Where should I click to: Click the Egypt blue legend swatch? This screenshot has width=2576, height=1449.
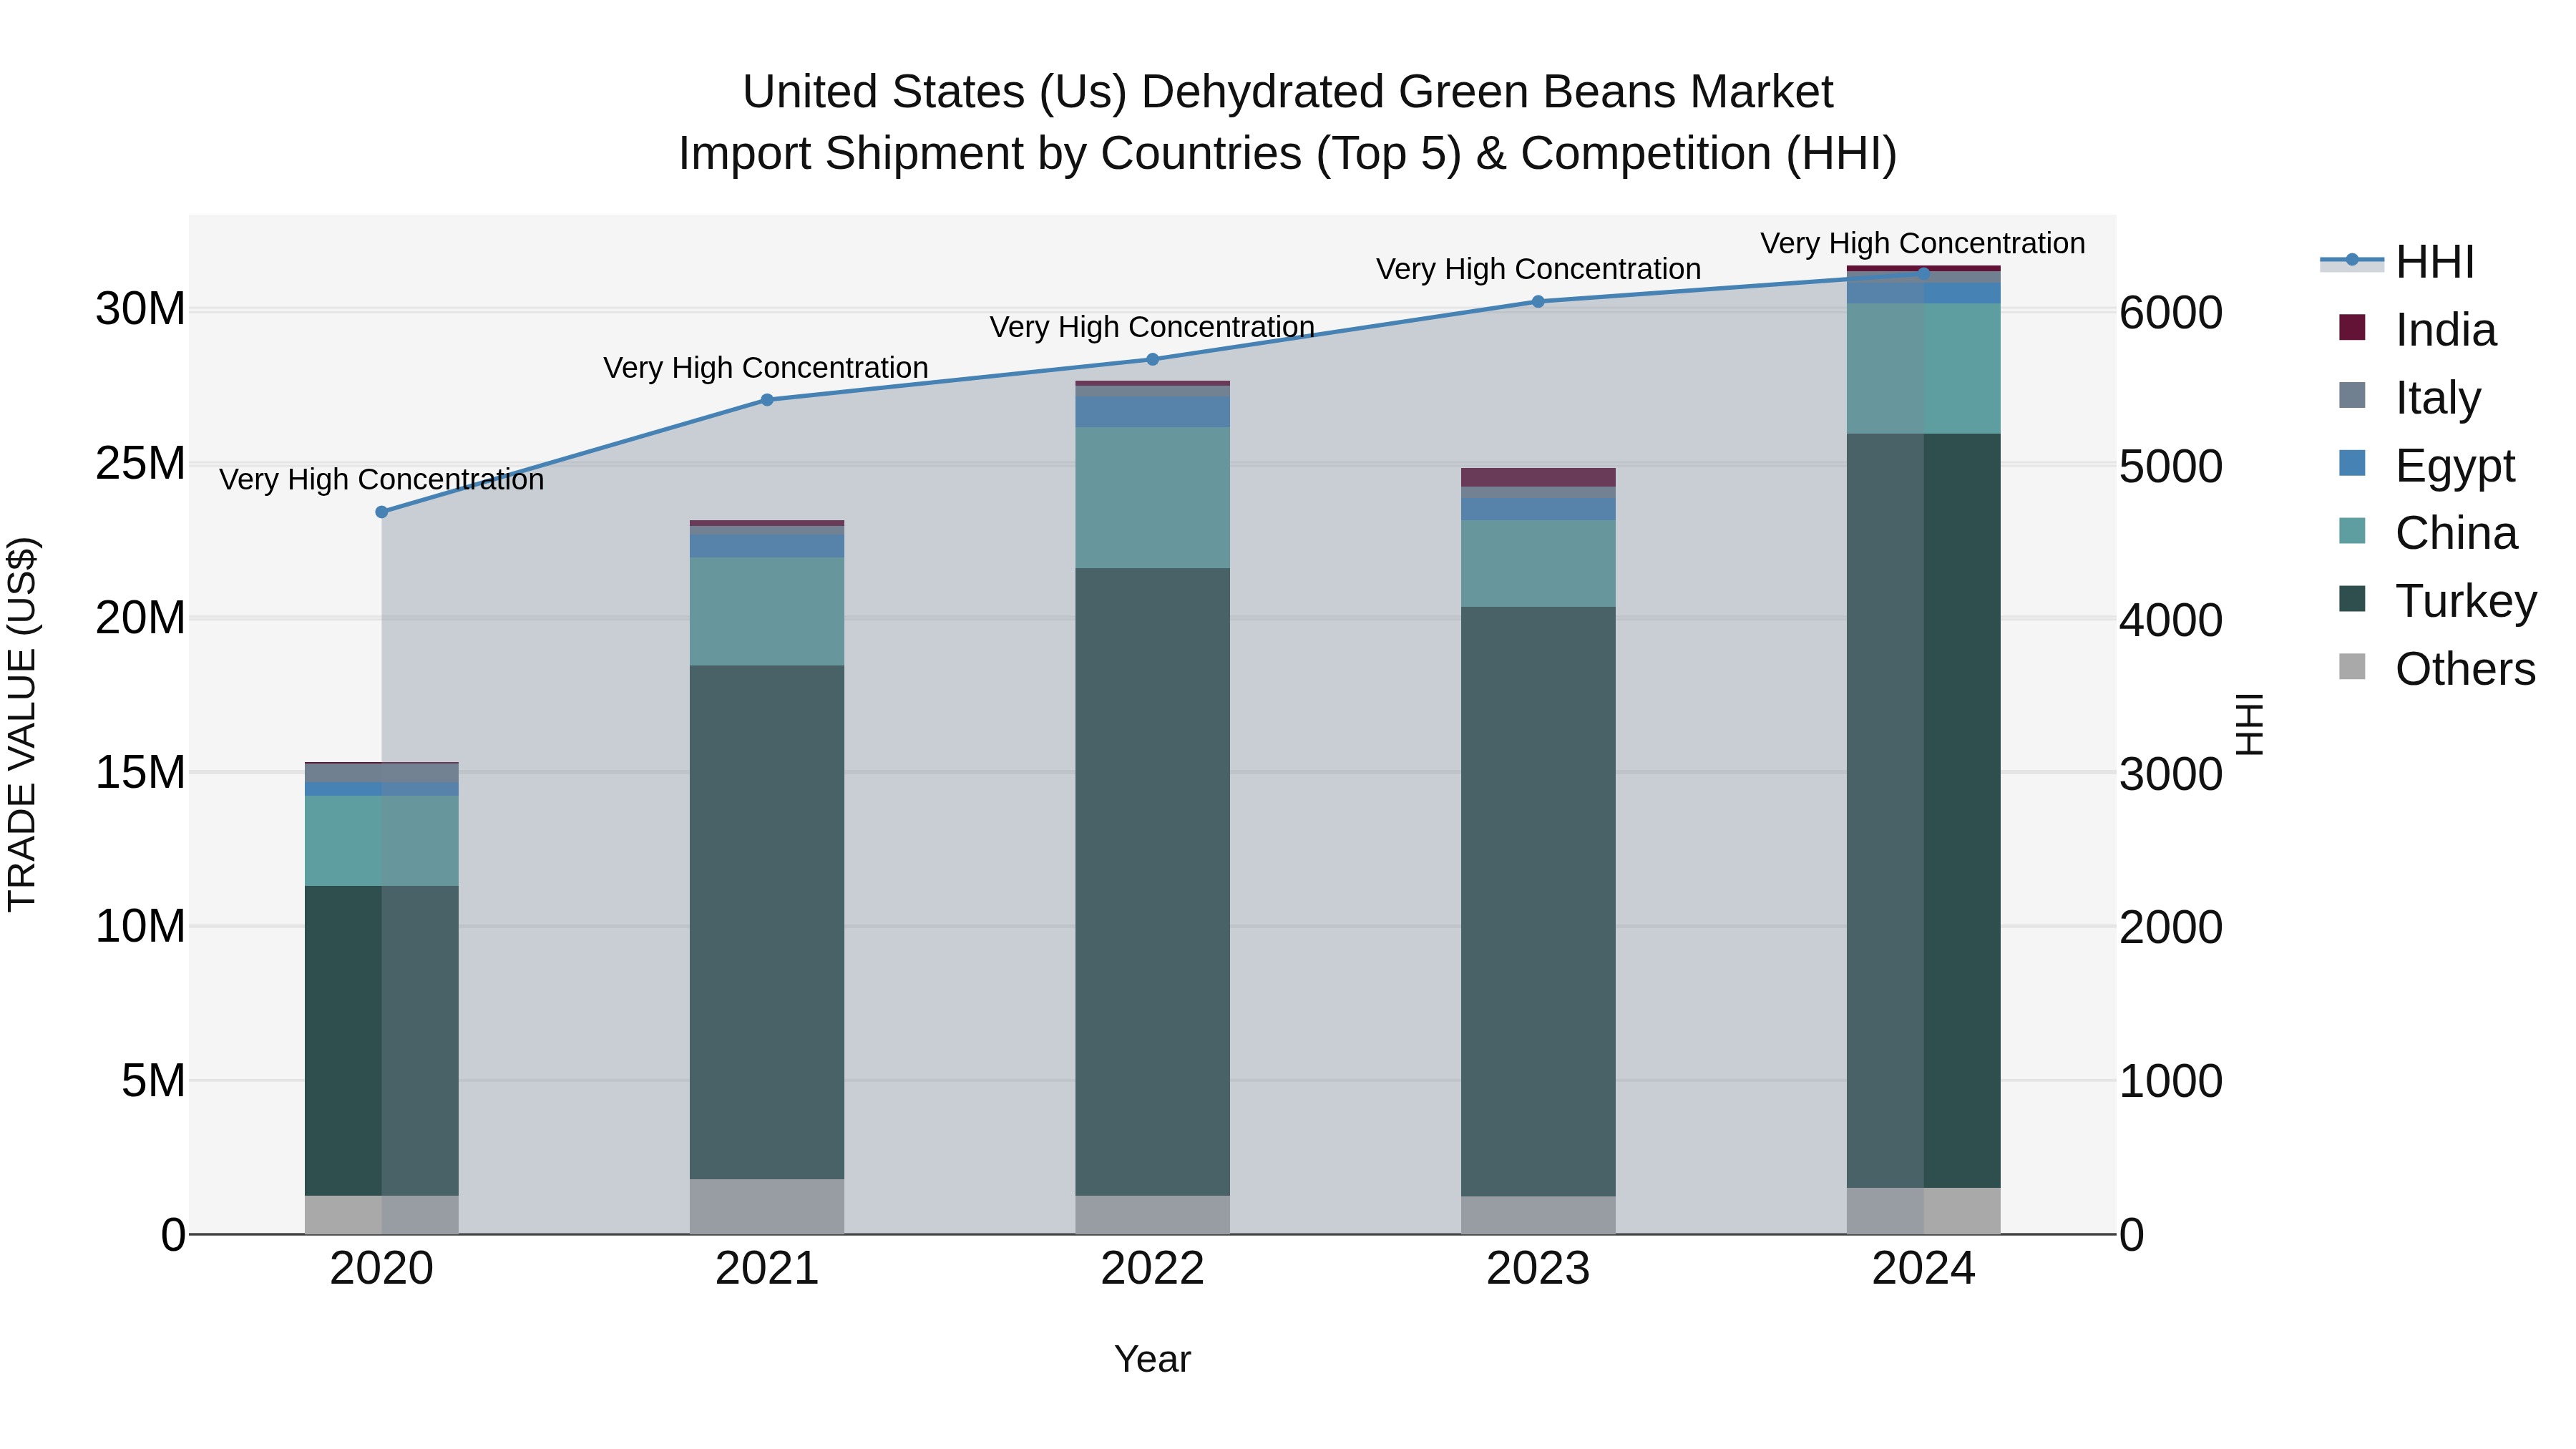pos(2352,463)
